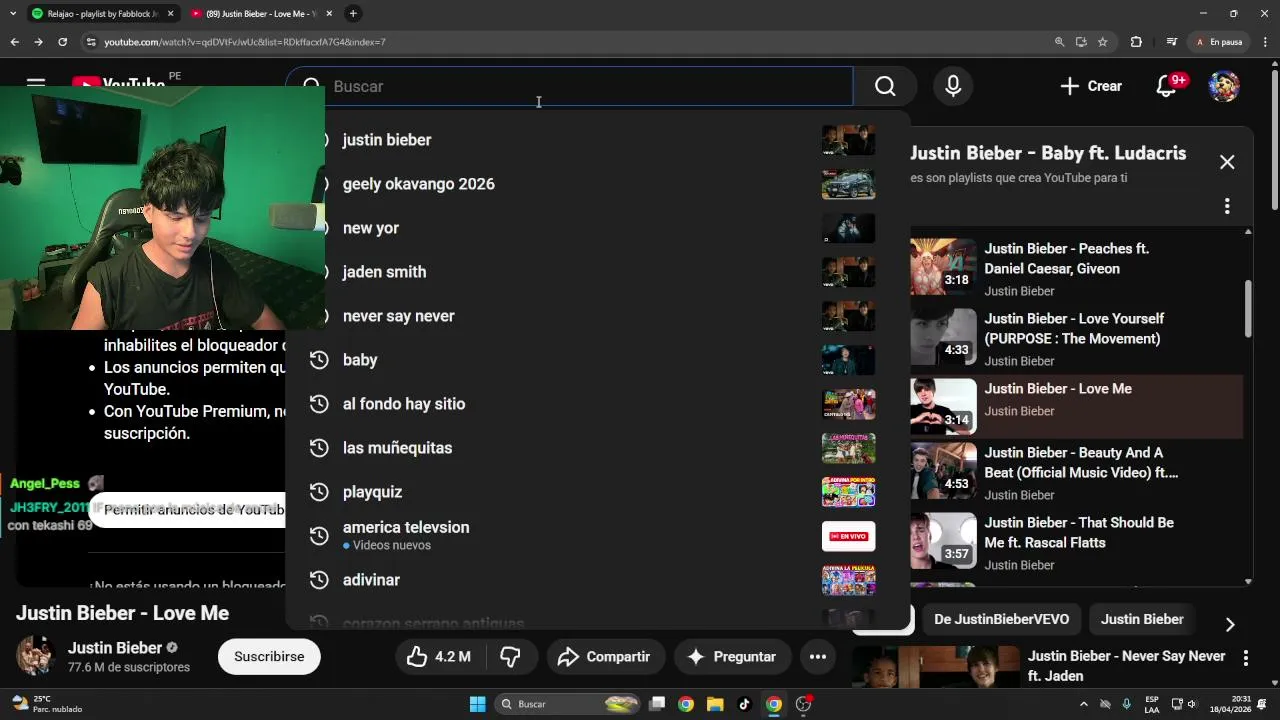This screenshot has height=720, width=1280.
Task: Close the Justin Bieber mix playlist panel
Action: coord(1227,162)
